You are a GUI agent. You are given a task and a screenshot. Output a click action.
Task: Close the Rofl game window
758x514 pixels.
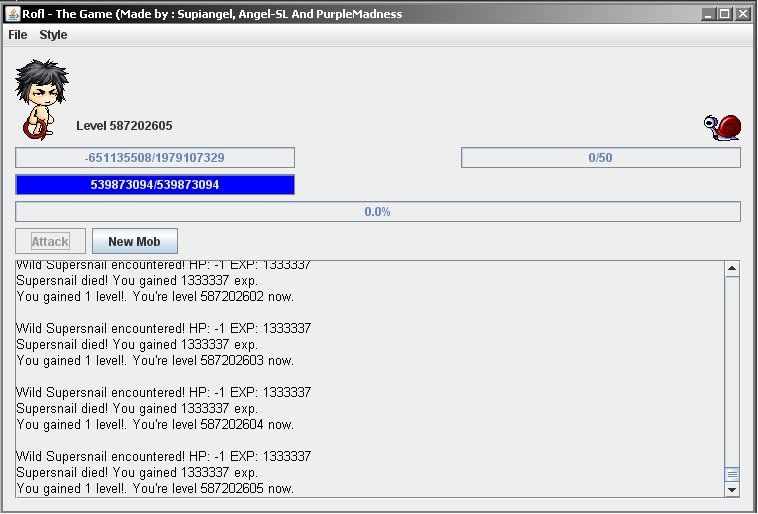tap(742, 14)
